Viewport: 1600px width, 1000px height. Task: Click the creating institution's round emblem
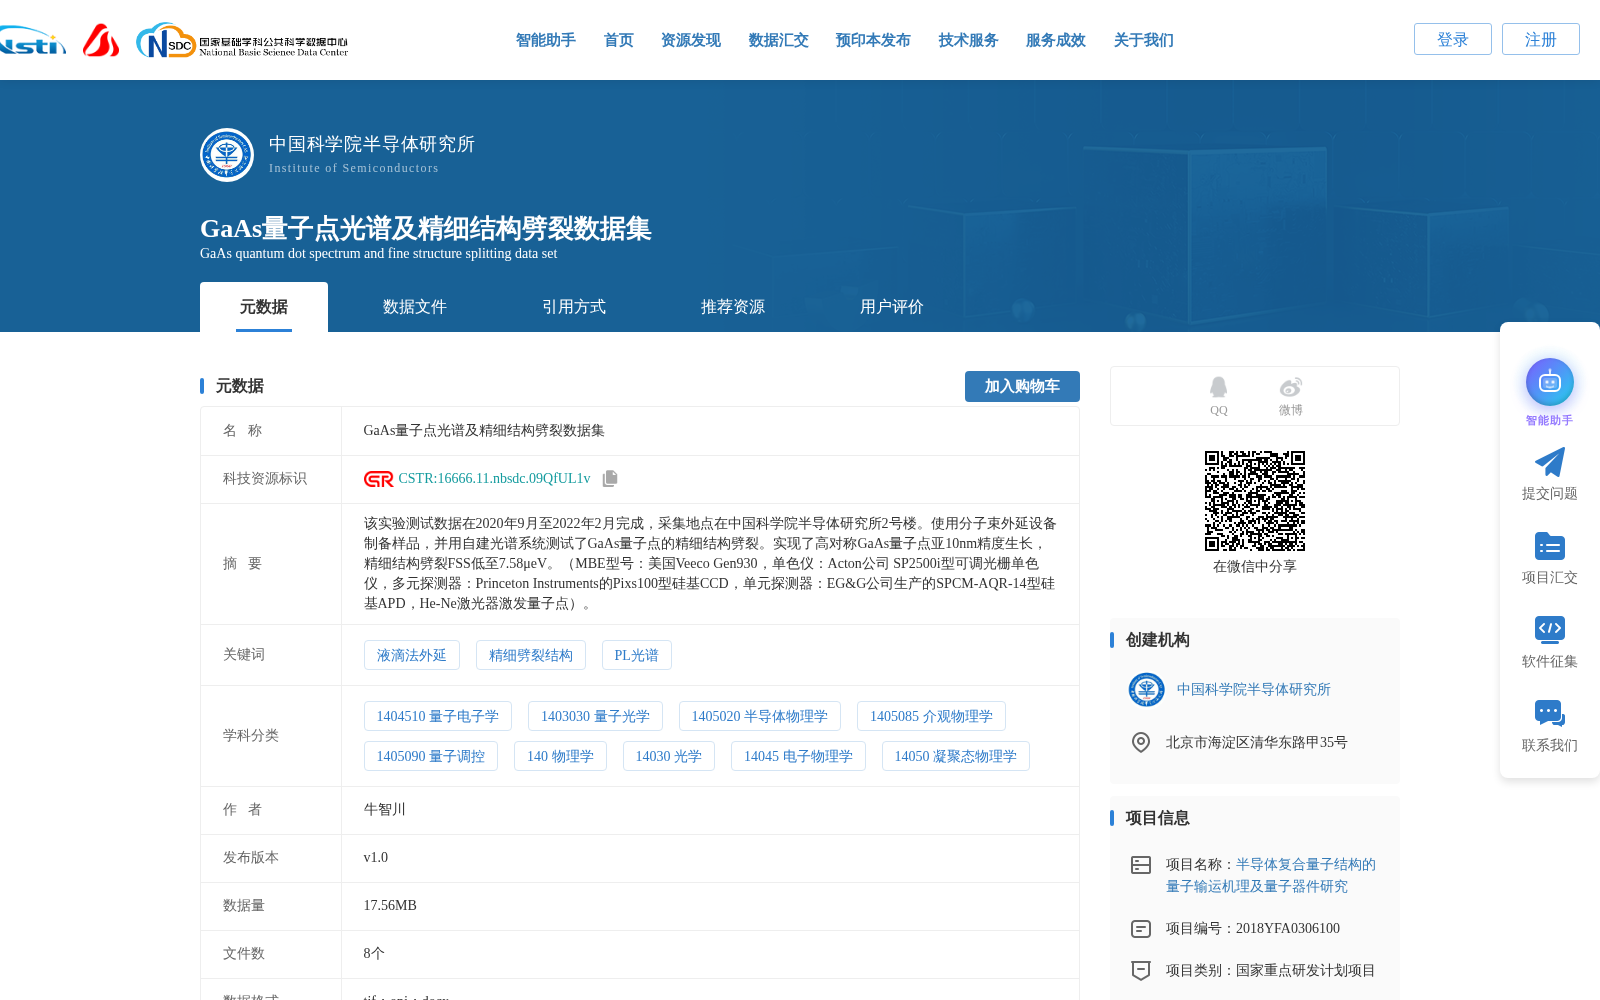coord(1146,689)
